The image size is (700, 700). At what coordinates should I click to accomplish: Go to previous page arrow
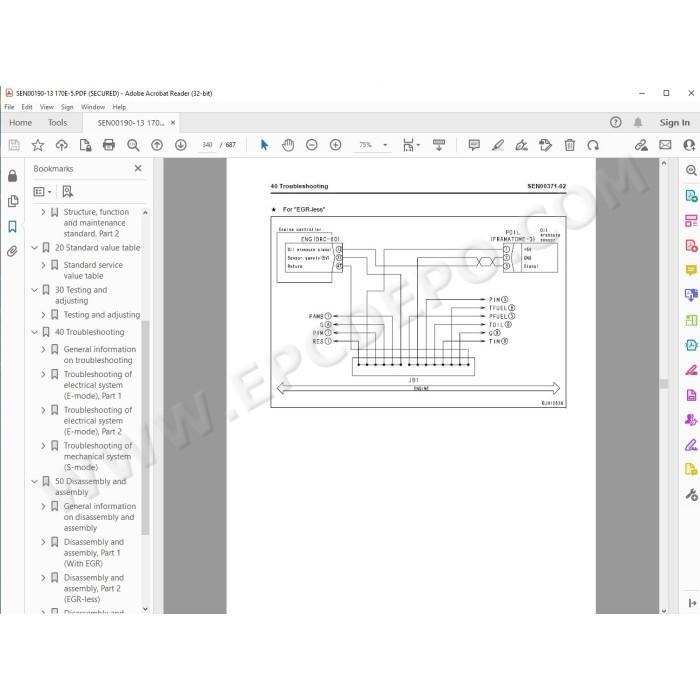(x=157, y=145)
